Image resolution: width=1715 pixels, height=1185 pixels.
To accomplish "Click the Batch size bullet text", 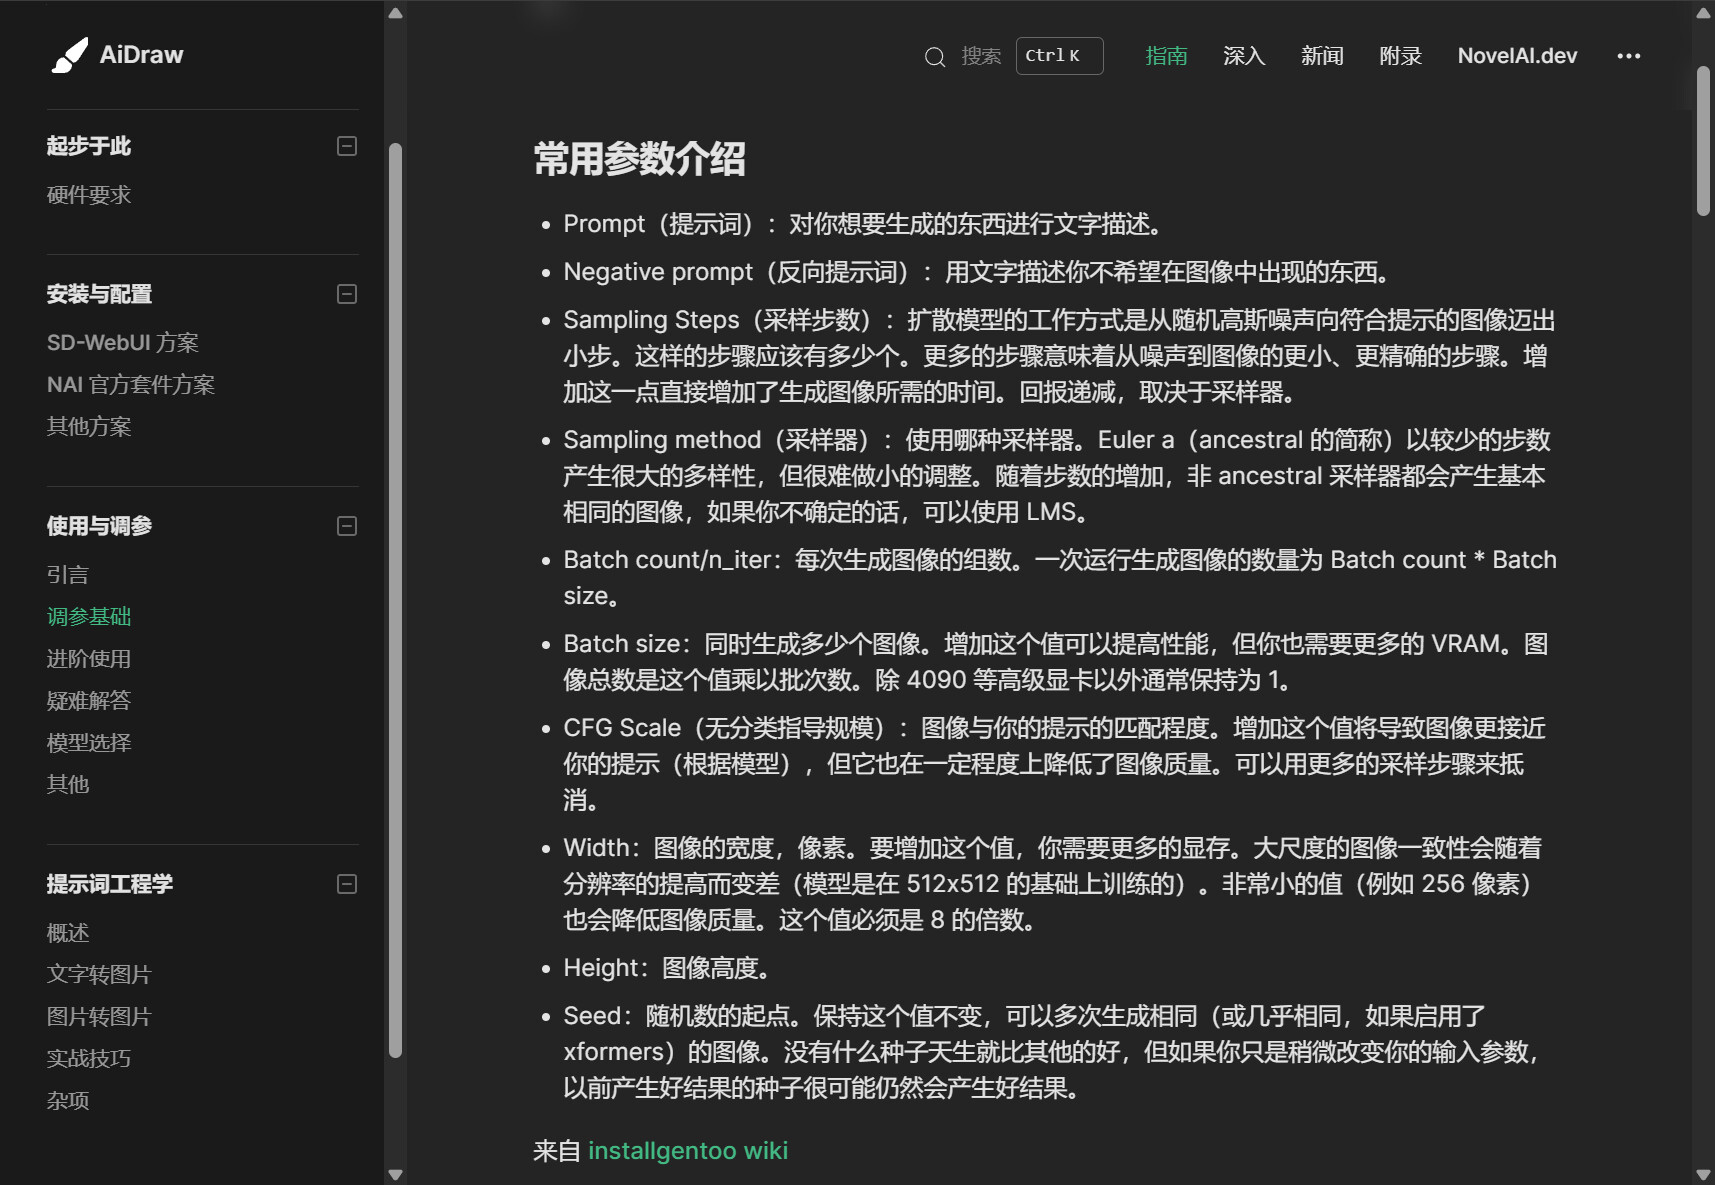I will pos(1056,662).
